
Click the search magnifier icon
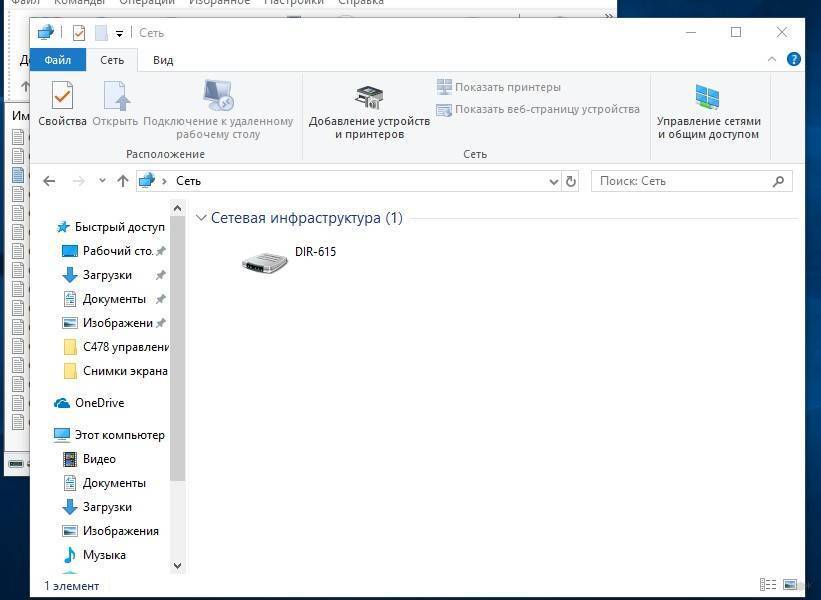click(779, 181)
